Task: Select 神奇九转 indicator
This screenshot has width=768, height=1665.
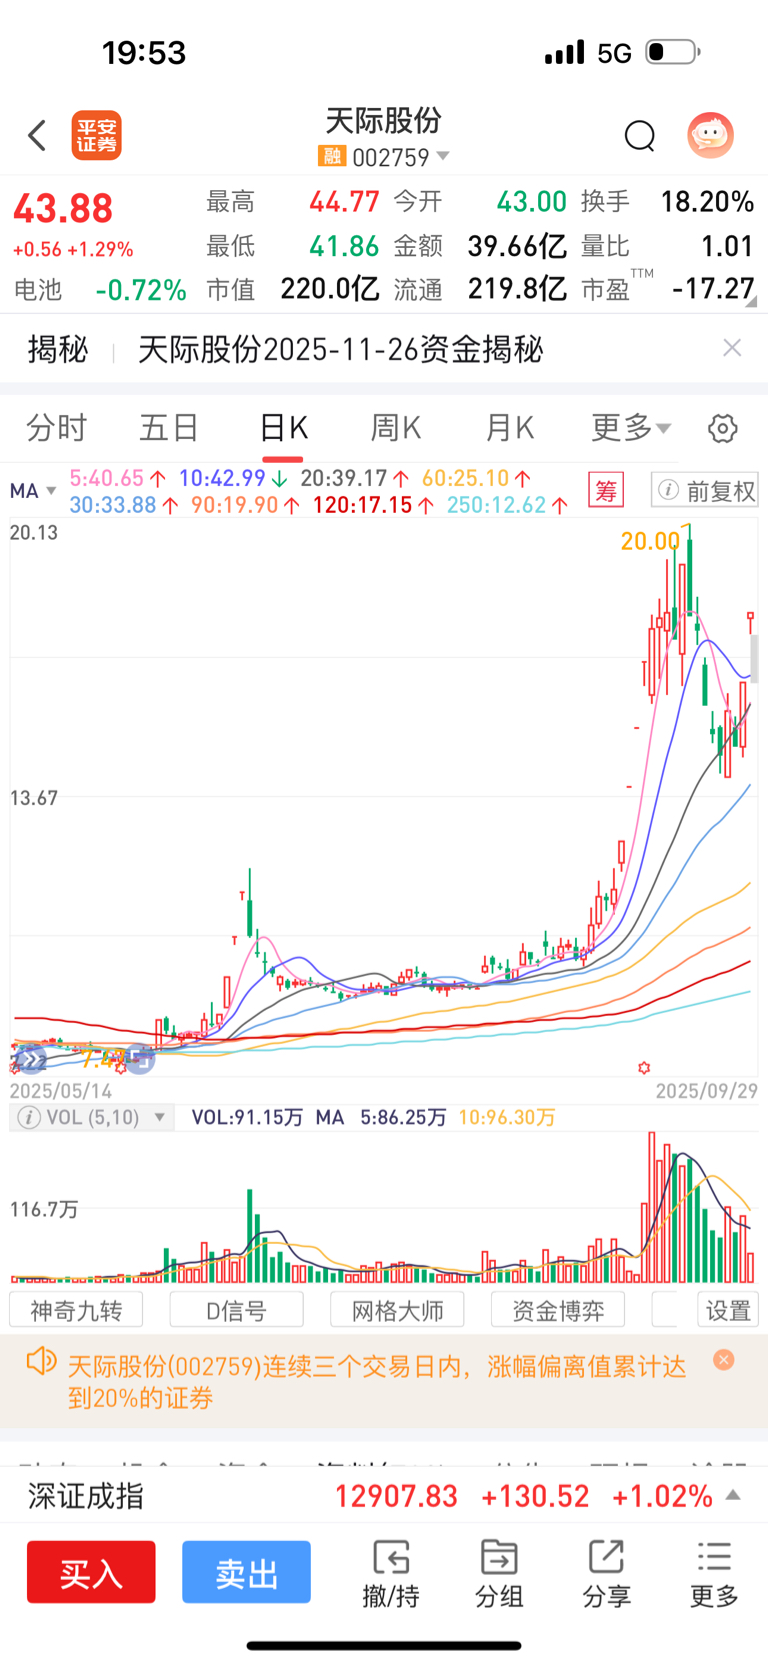Action: click(76, 1310)
